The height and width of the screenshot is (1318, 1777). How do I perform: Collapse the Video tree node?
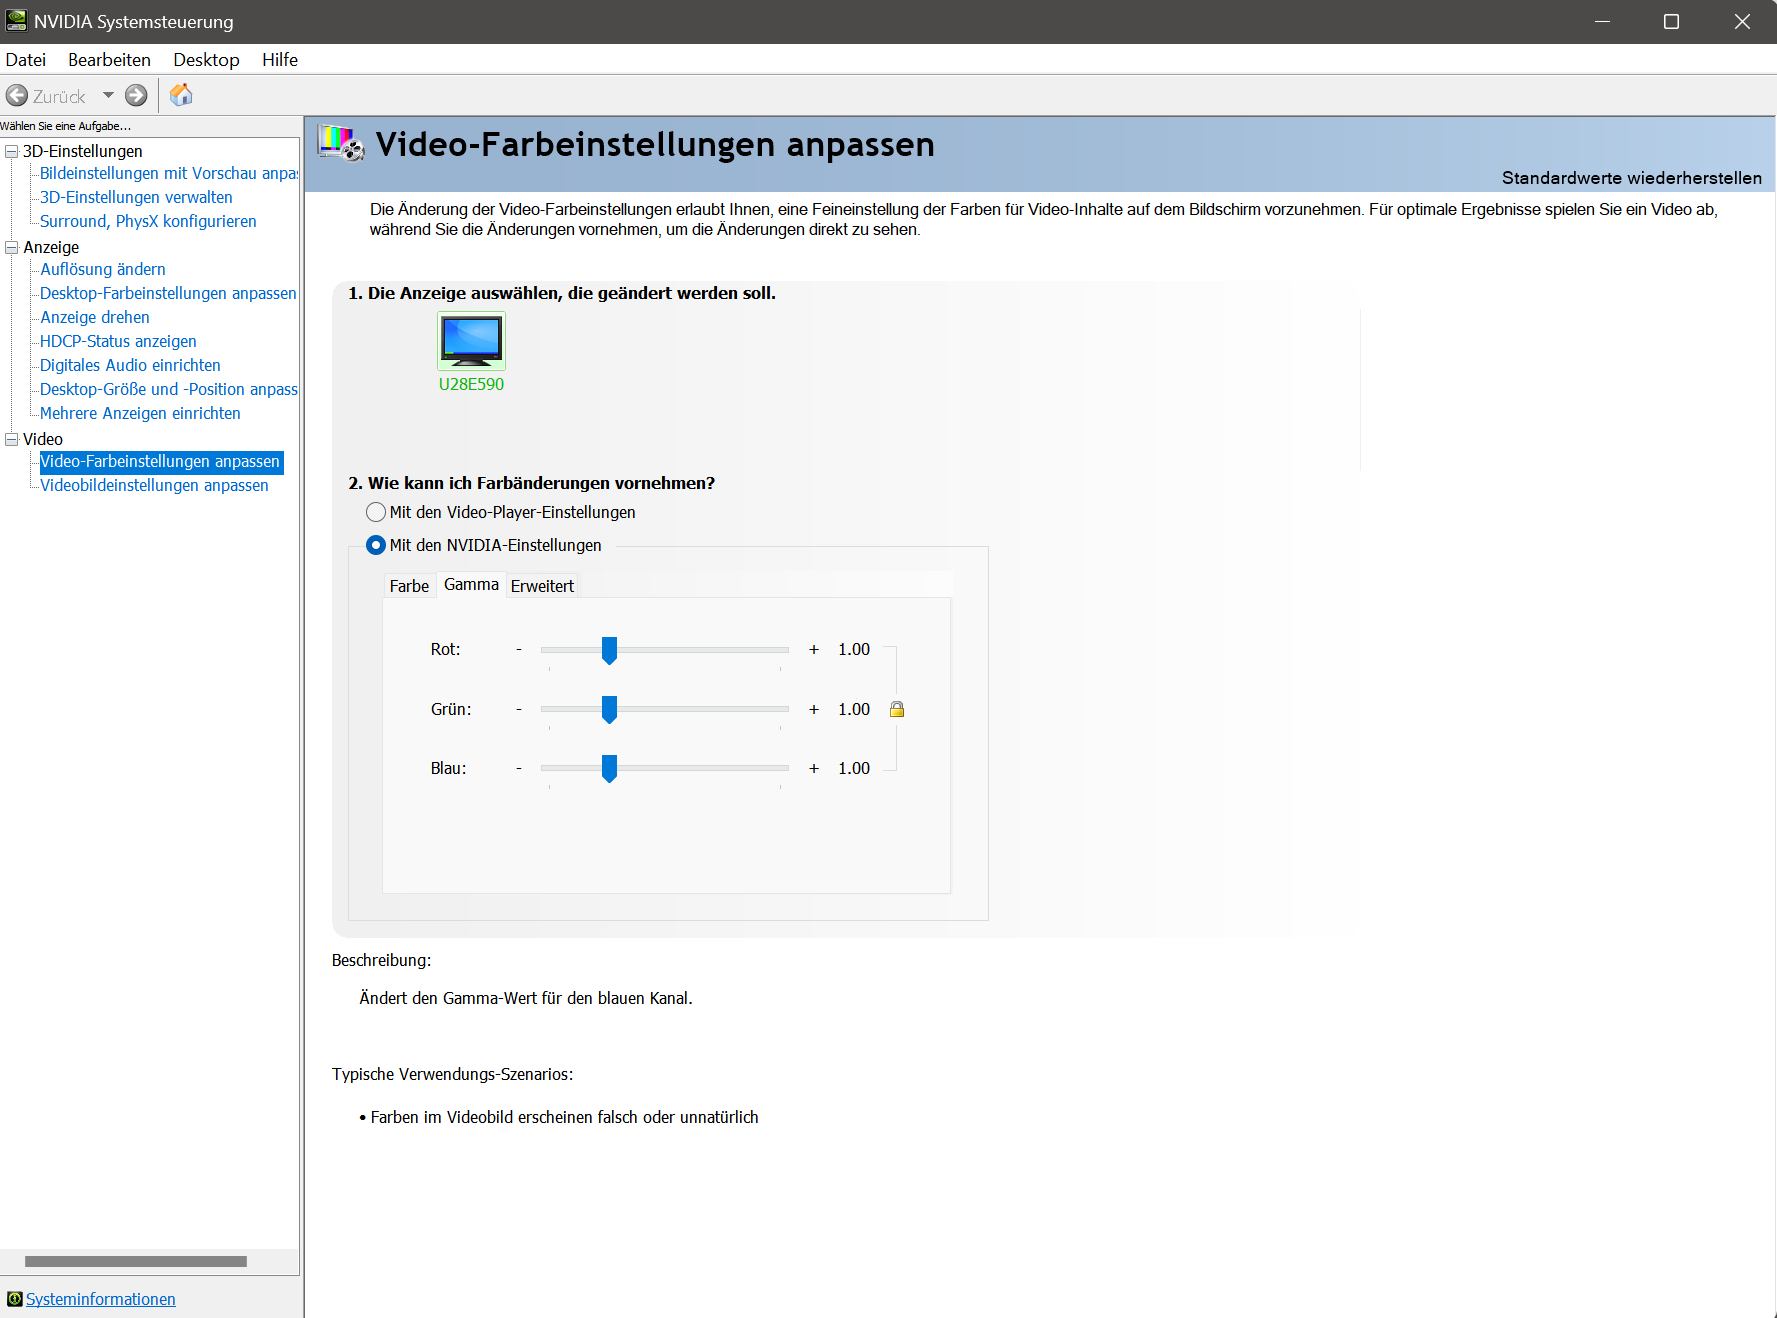point(12,439)
